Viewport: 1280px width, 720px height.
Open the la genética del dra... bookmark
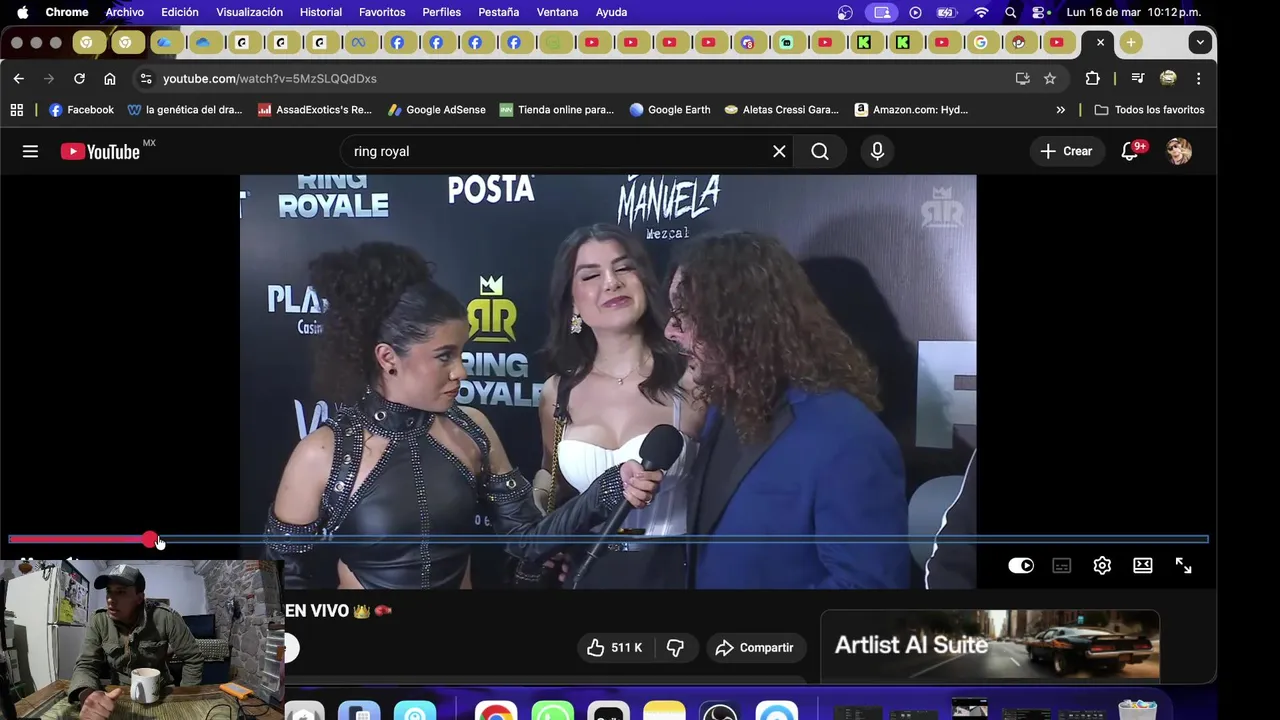(x=185, y=110)
